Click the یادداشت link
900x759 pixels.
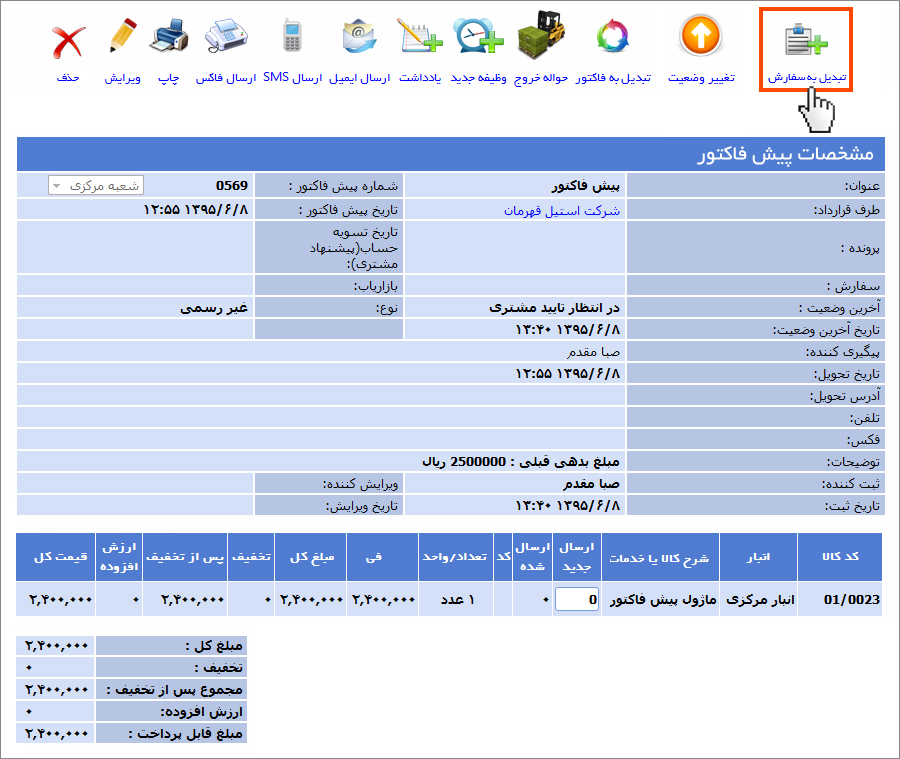click(x=420, y=78)
